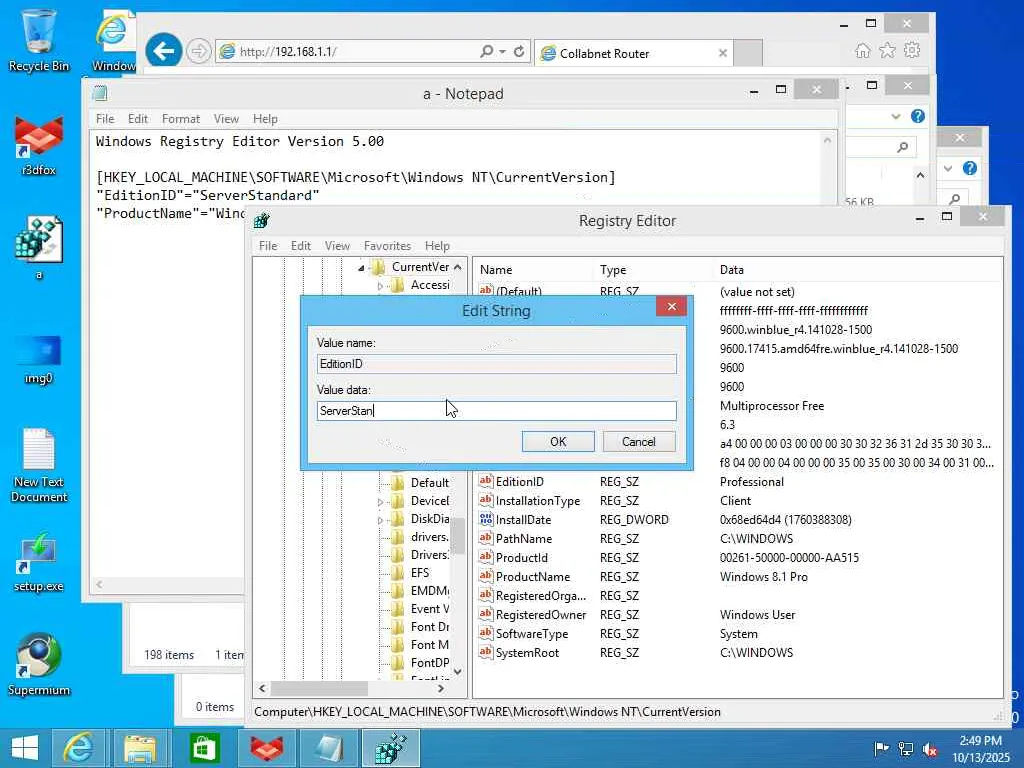
Task: Select New Text Document on desktop
Action: click(39, 465)
